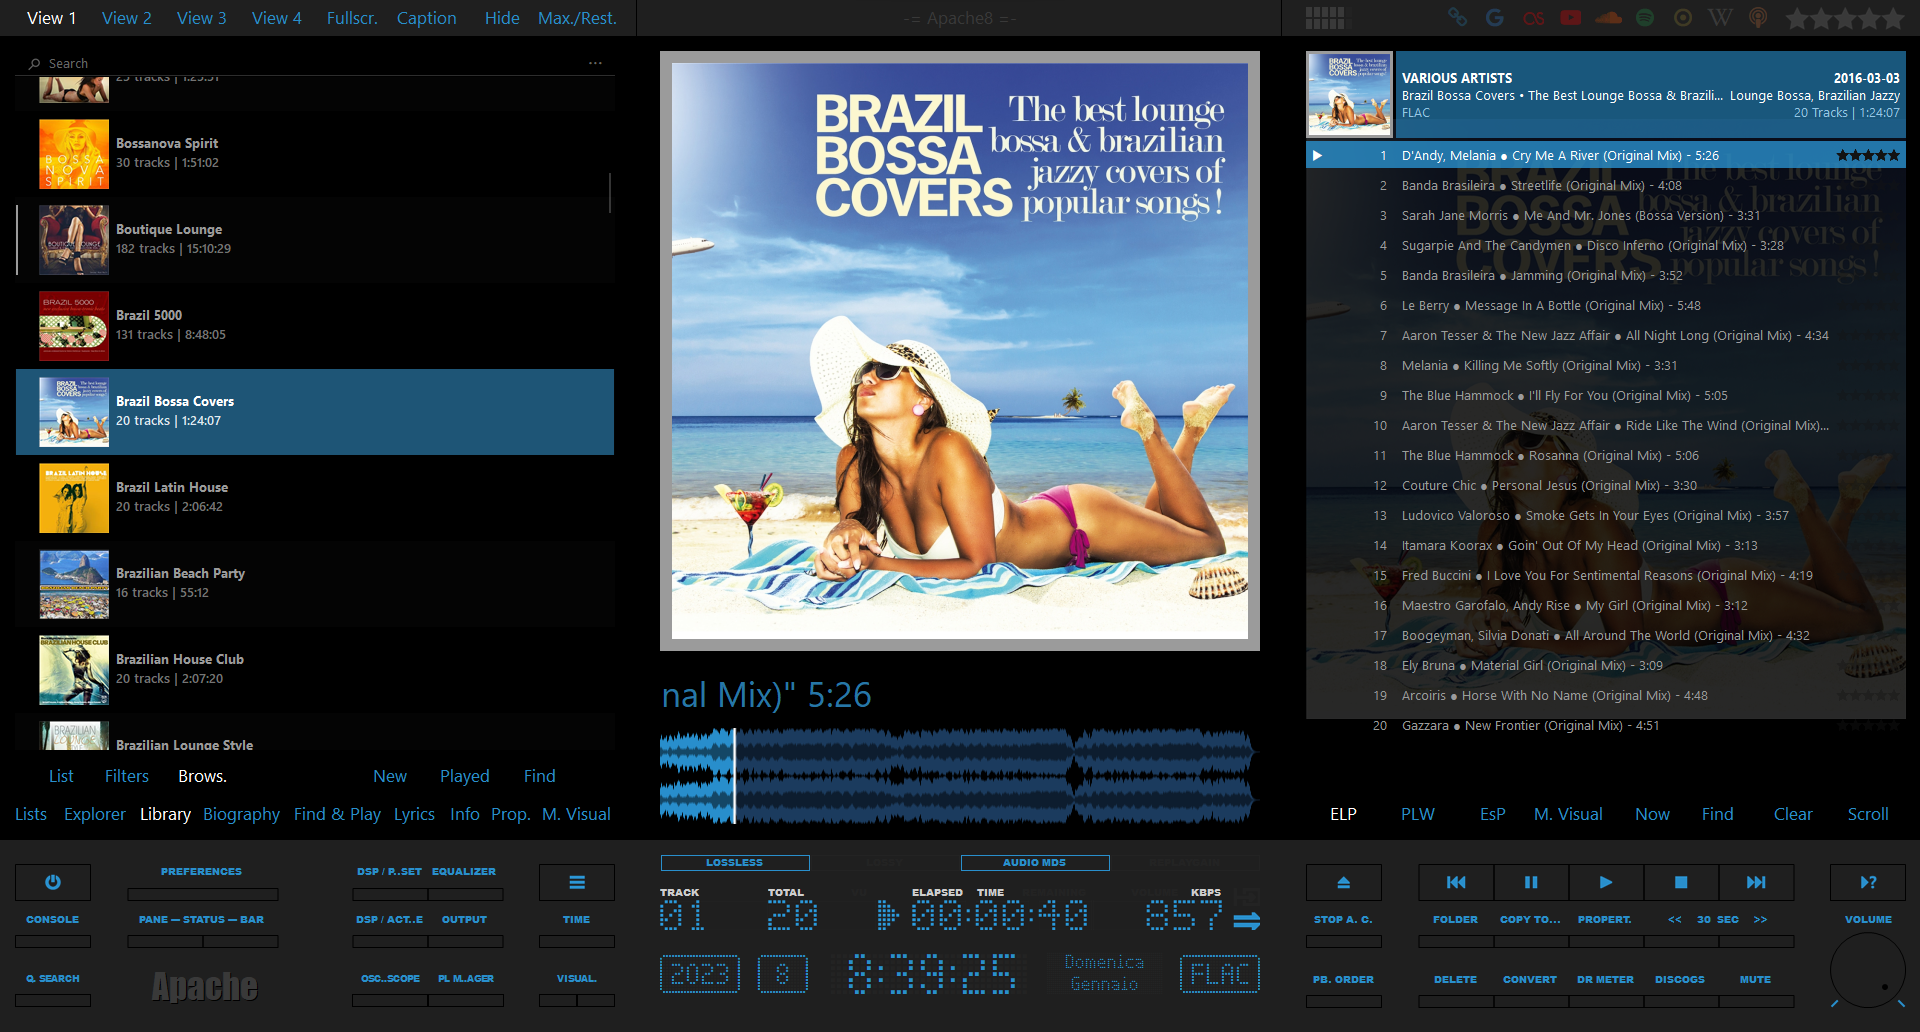
Task: Select the Bossanova Spirit album
Action: pyautogui.click(x=315, y=154)
